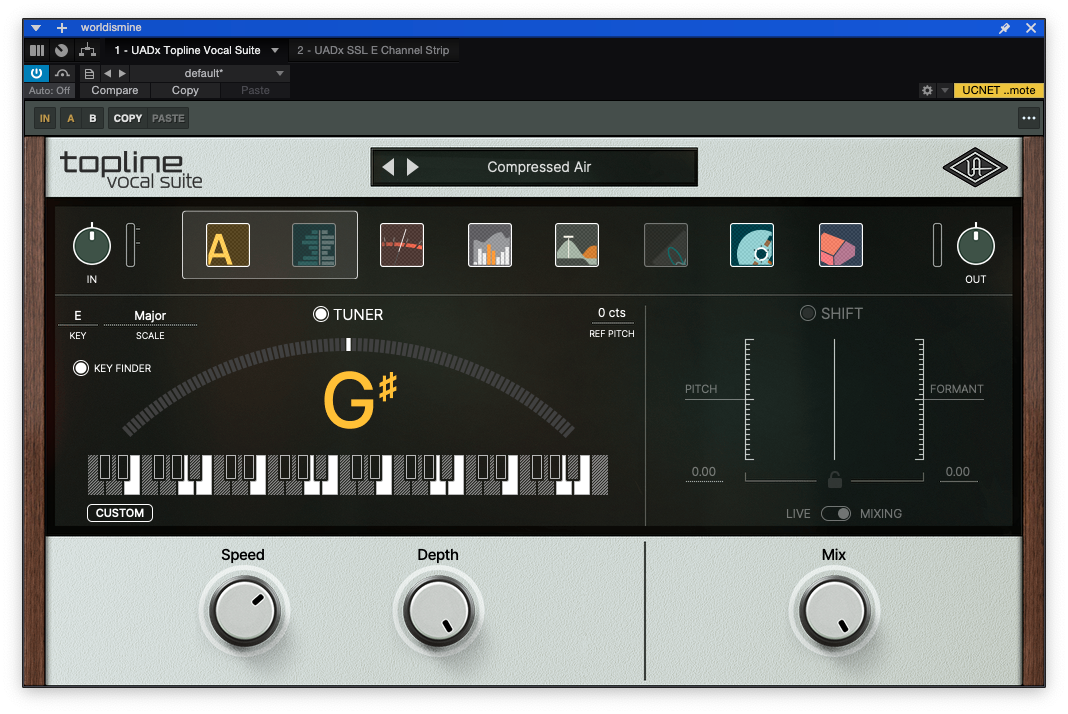Enable the dimmed dark module icon
1068x714 pixels.
point(665,245)
